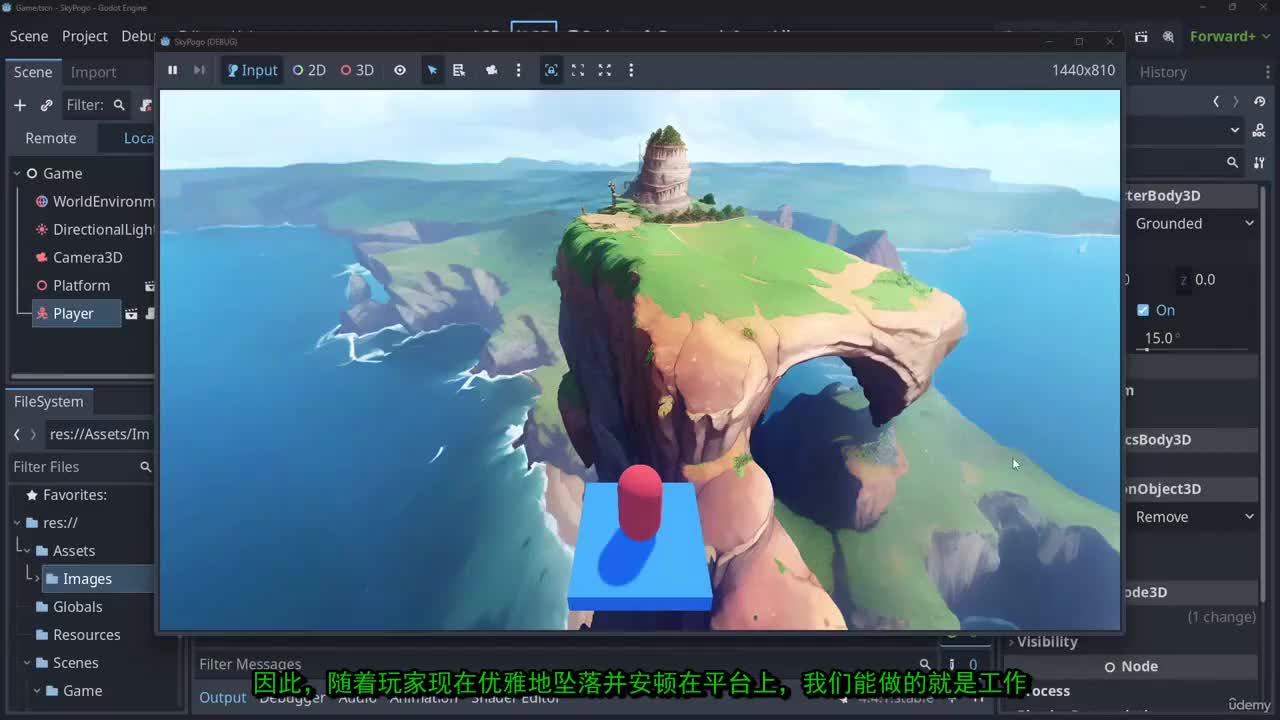The image size is (1280, 720).
Task: Pause the running SkyPogo game
Action: pos(172,70)
